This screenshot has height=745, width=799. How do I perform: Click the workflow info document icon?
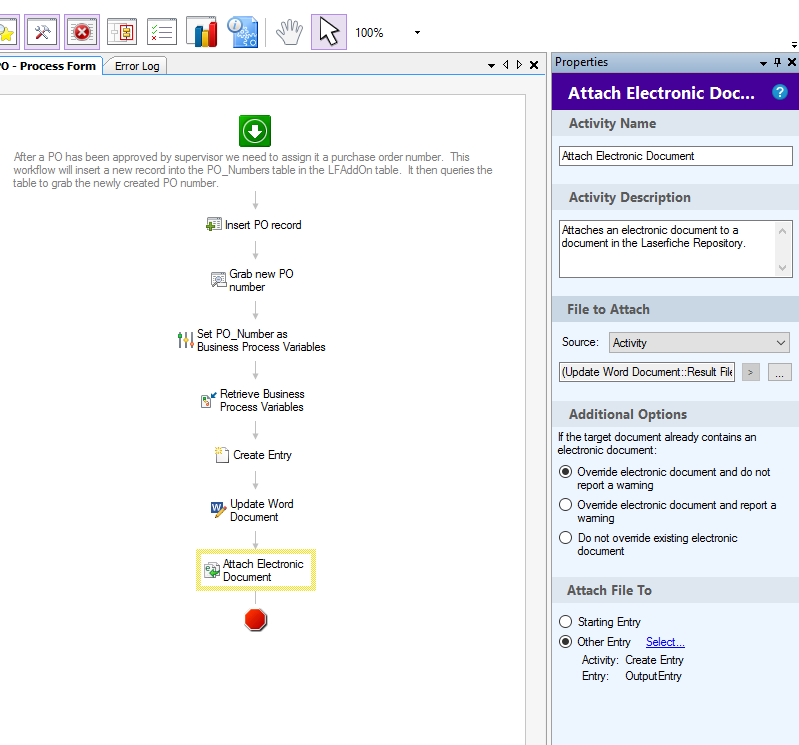[243, 33]
